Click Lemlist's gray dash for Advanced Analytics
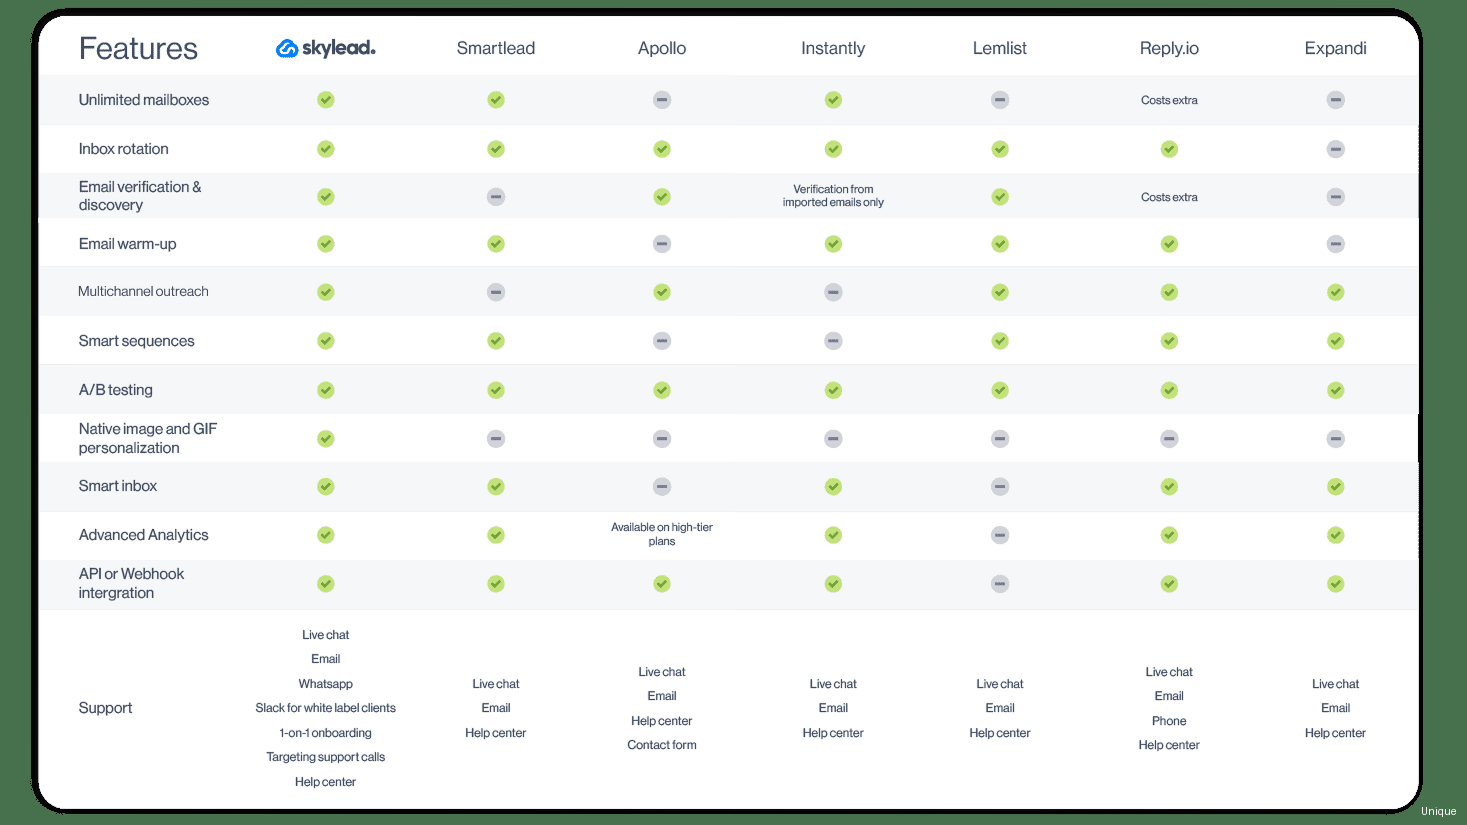Viewport: 1467px width, 825px height. (1000, 535)
